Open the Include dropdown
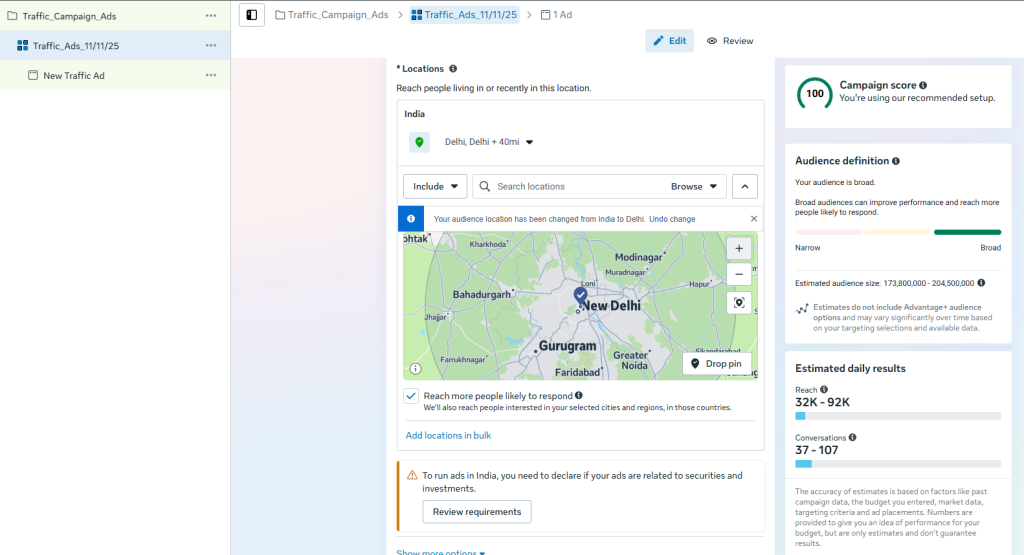Screen dimensions: 1024x555 [x=435, y=186]
